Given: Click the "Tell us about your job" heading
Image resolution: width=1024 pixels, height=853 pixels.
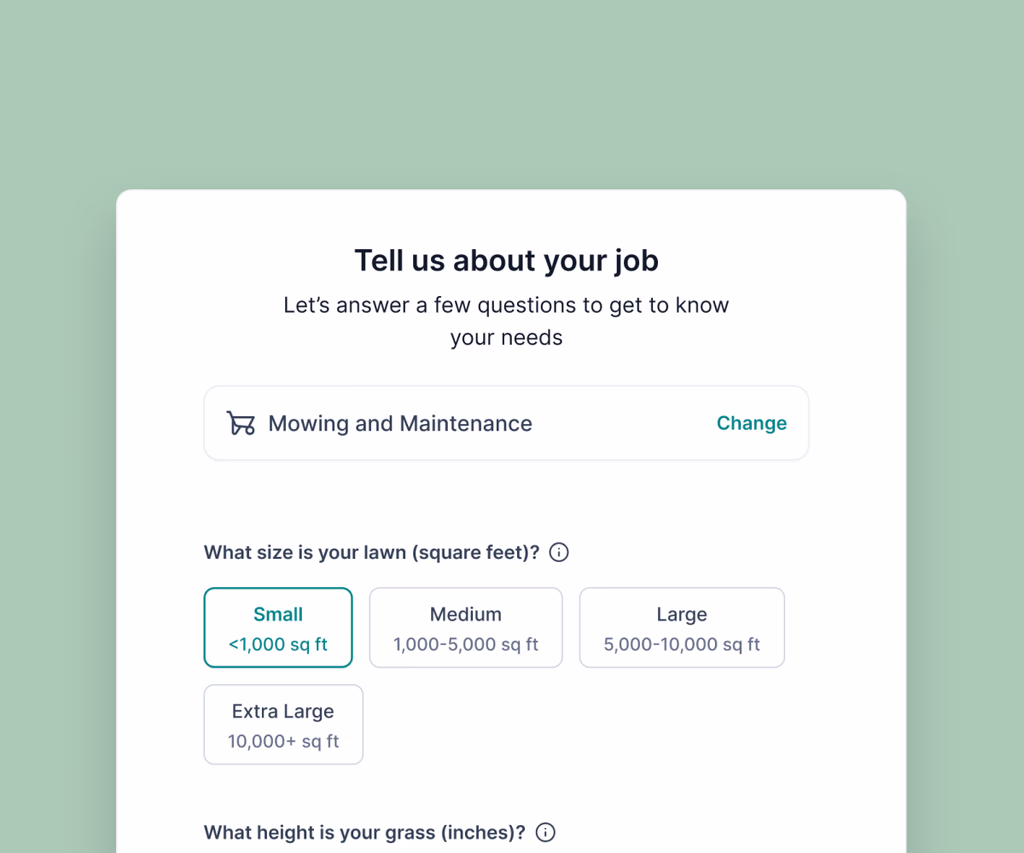Looking at the screenshot, I should click(506, 261).
